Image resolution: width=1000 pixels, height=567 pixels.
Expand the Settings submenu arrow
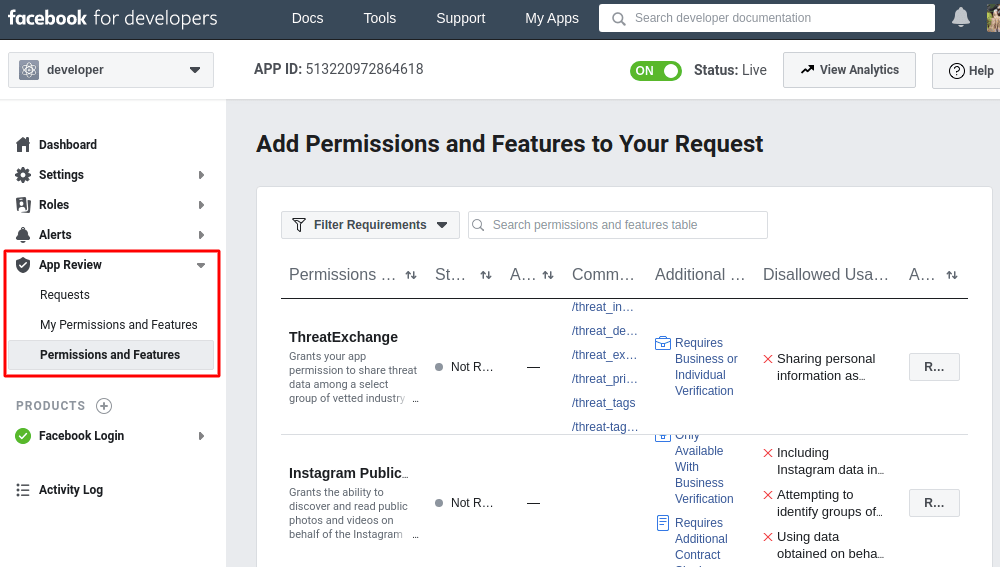click(x=201, y=175)
